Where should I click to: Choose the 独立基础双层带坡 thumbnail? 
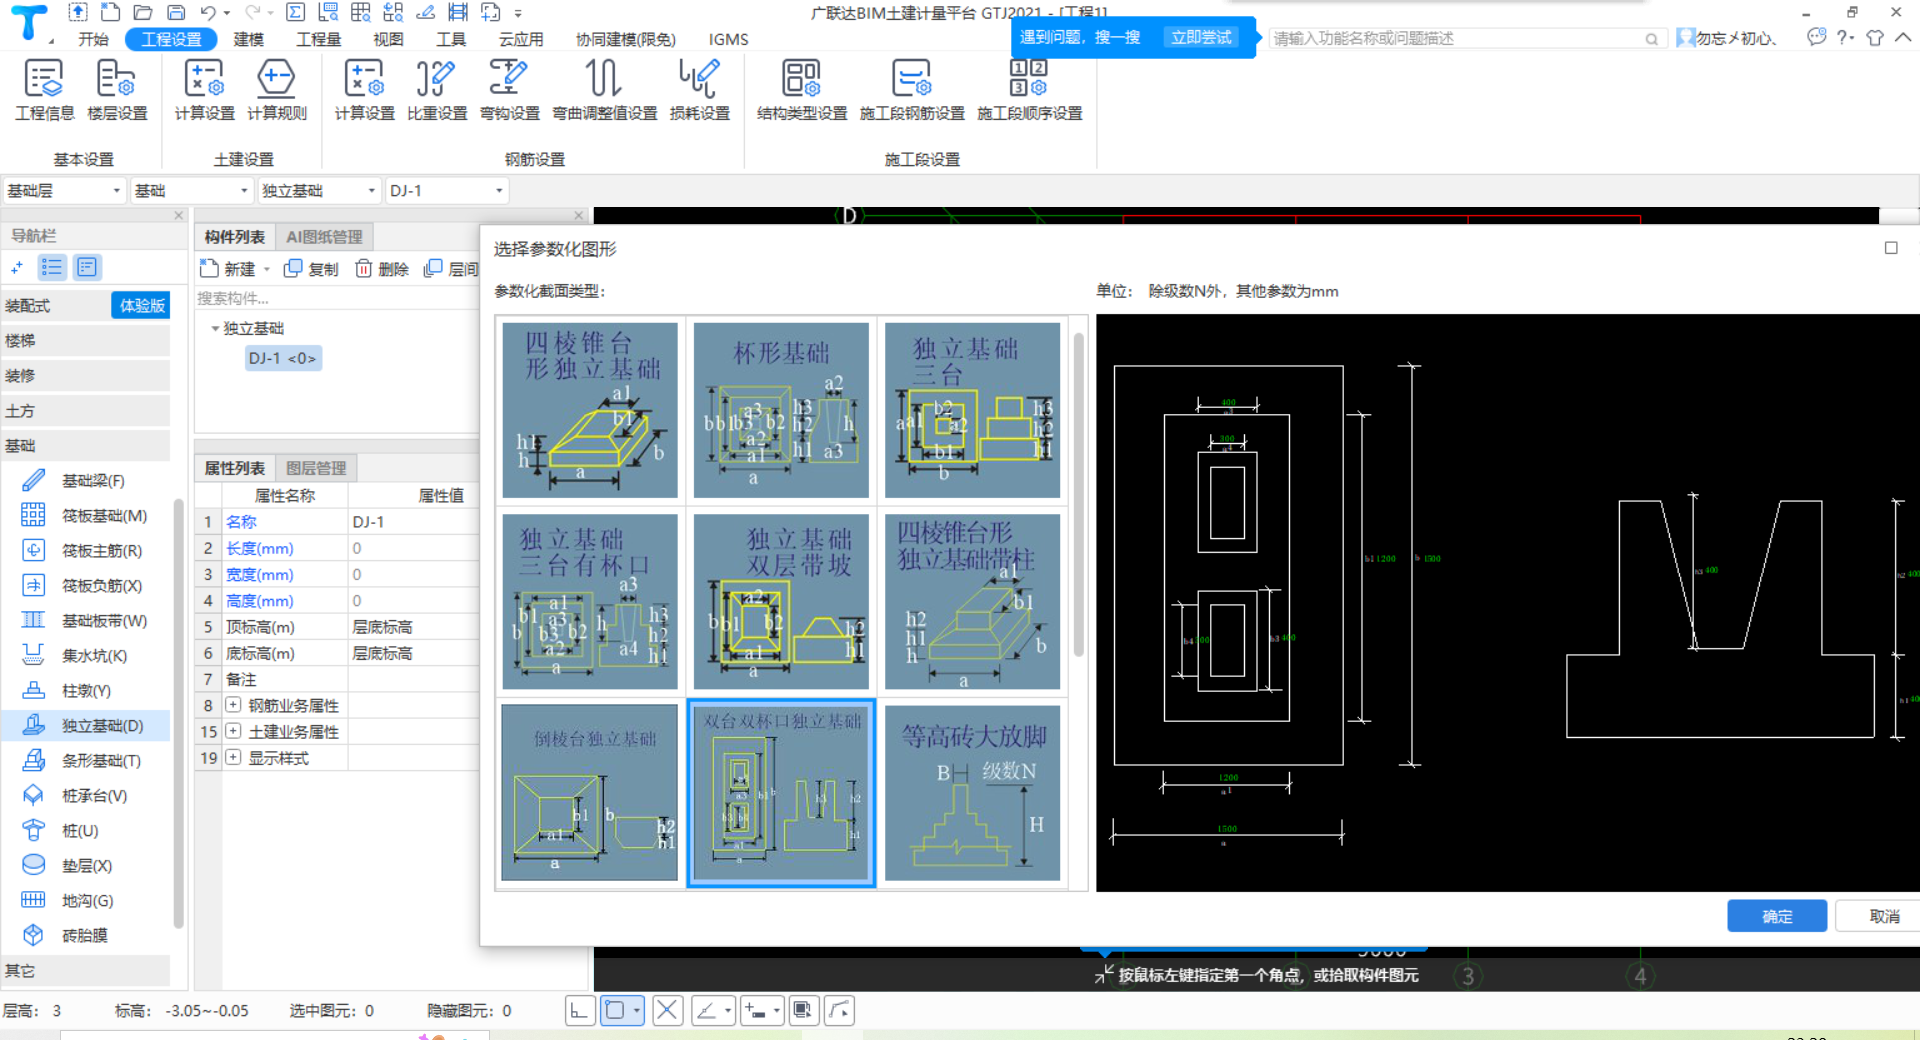pyautogui.click(x=781, y=601)
